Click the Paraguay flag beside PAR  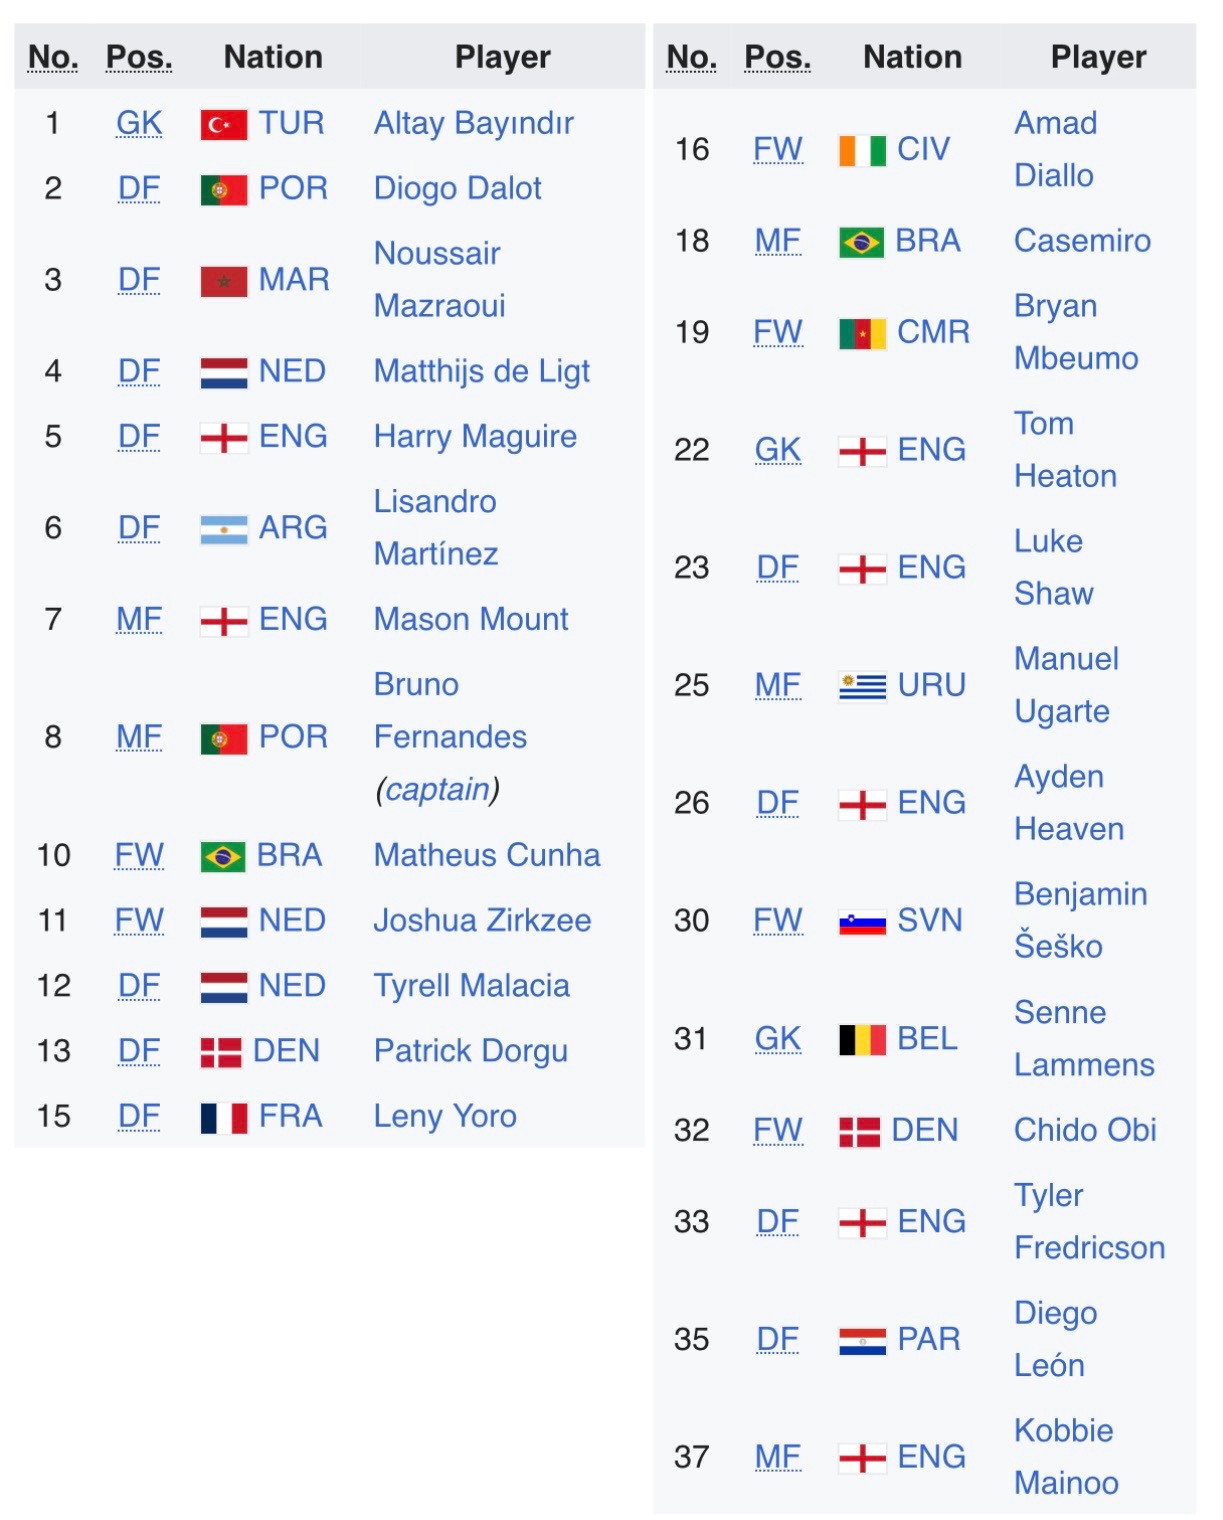click(x=861, y=1340)
